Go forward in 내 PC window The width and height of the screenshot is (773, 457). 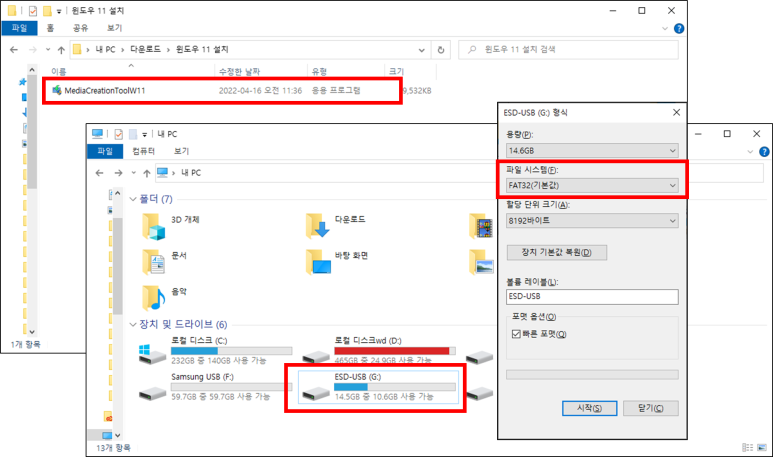(x=118, y=173)
